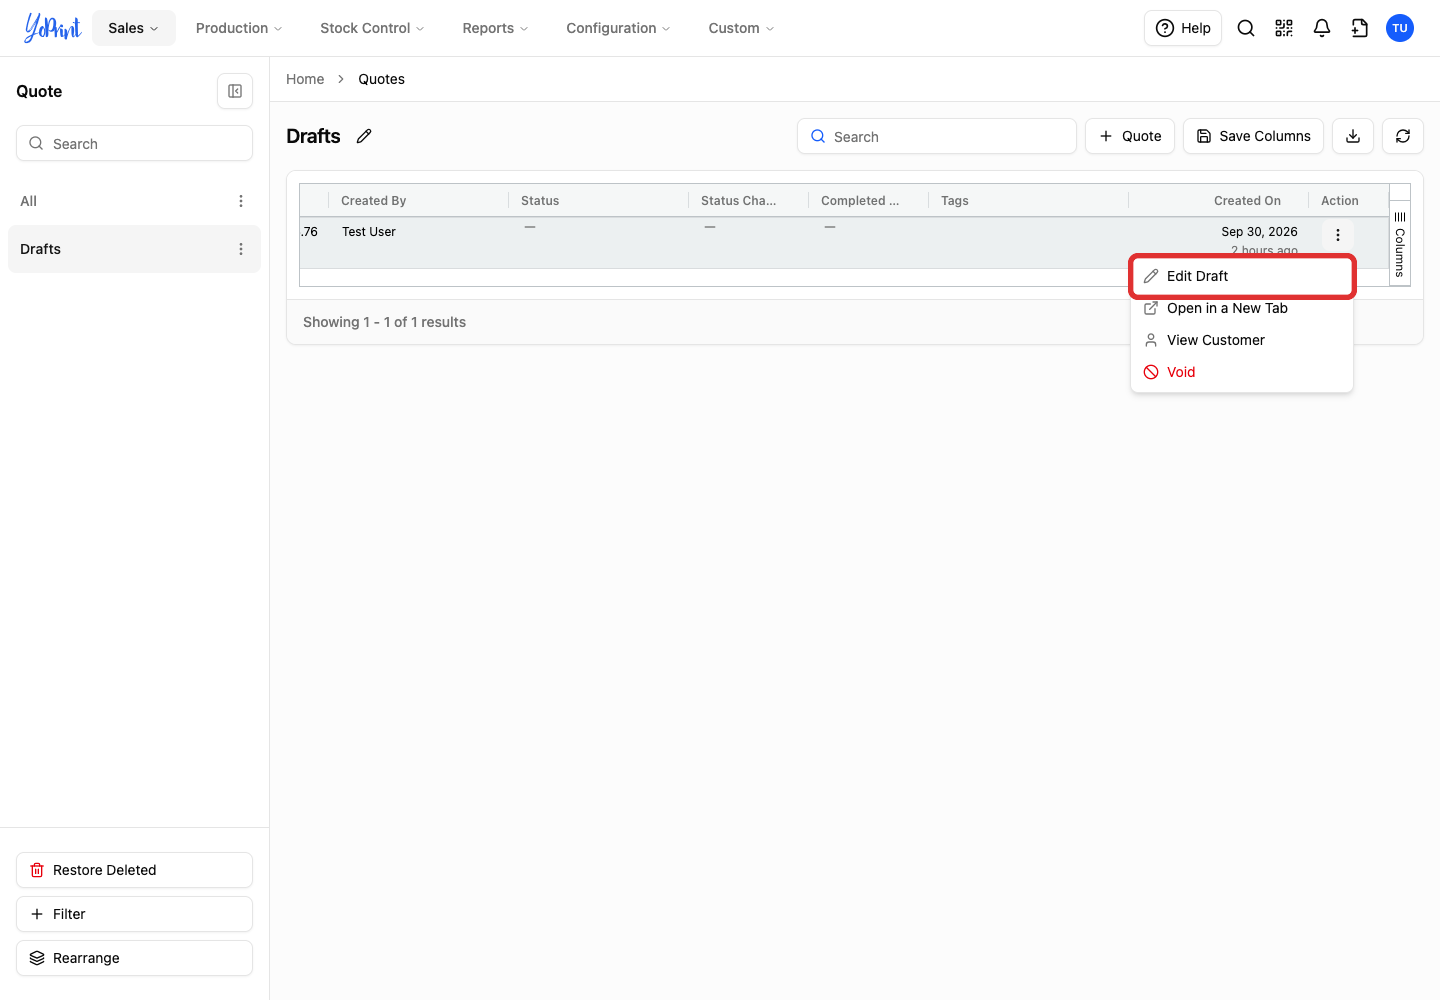Click the sidebar Search field
This screenshot has height=1000, width=1440.
click(x=134, y=143)
